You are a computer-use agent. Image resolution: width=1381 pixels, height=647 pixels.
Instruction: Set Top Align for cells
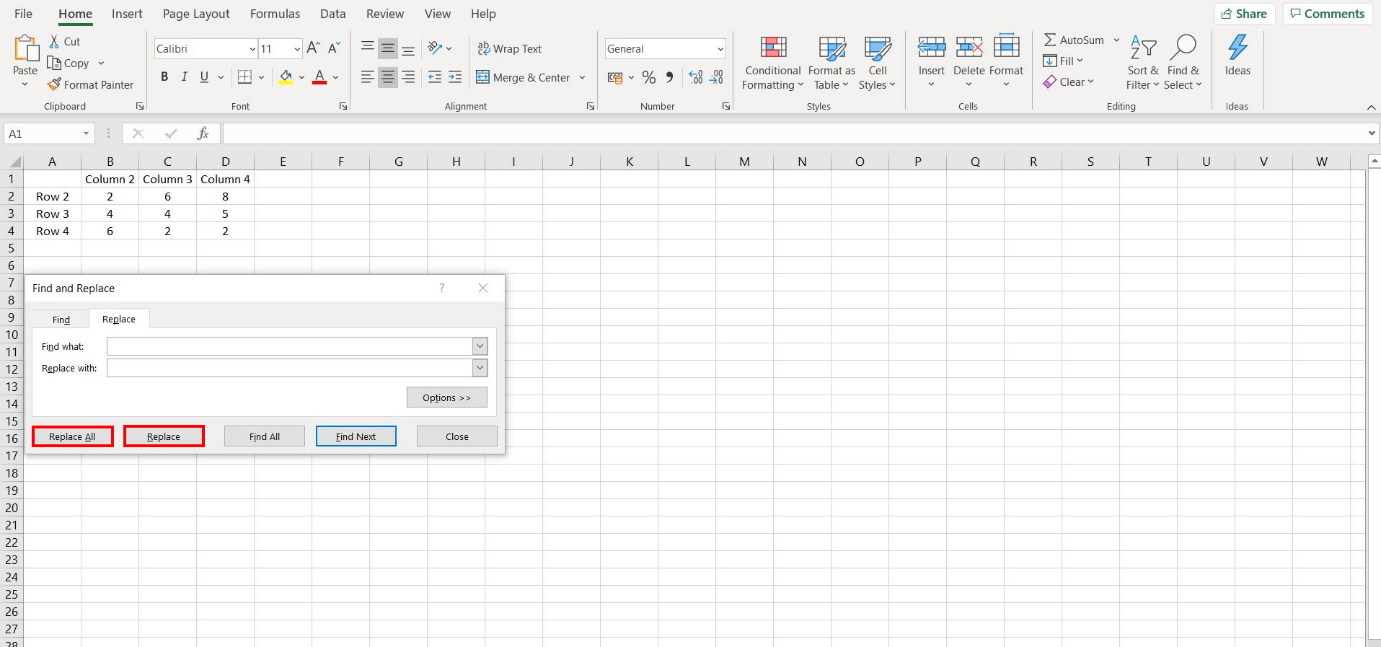367,48
